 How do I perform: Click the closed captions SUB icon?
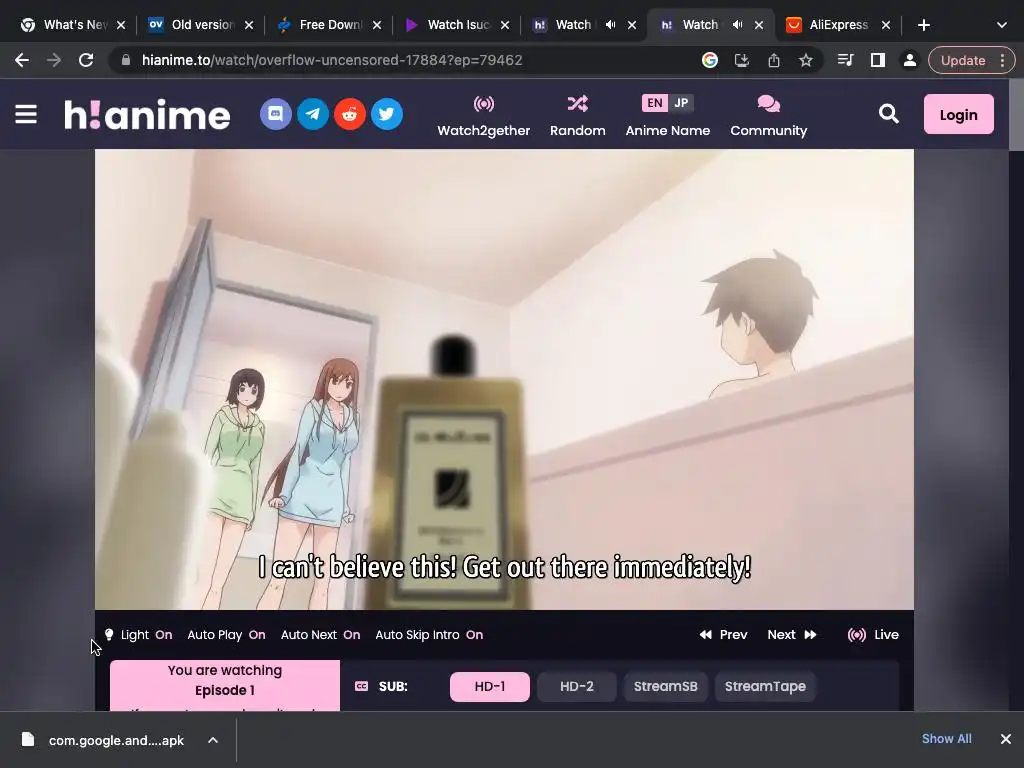pyautogui.click(x=361, y=686)
